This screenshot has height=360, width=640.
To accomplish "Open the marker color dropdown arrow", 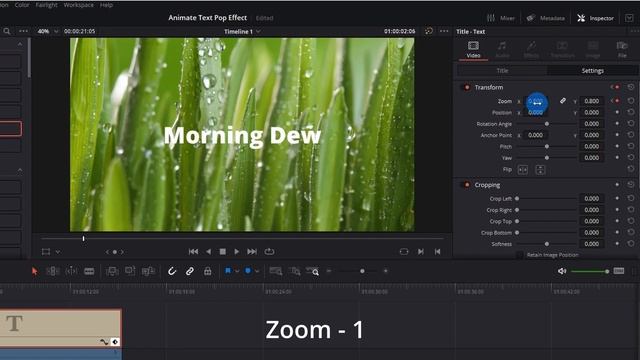I will click(257, 271).
